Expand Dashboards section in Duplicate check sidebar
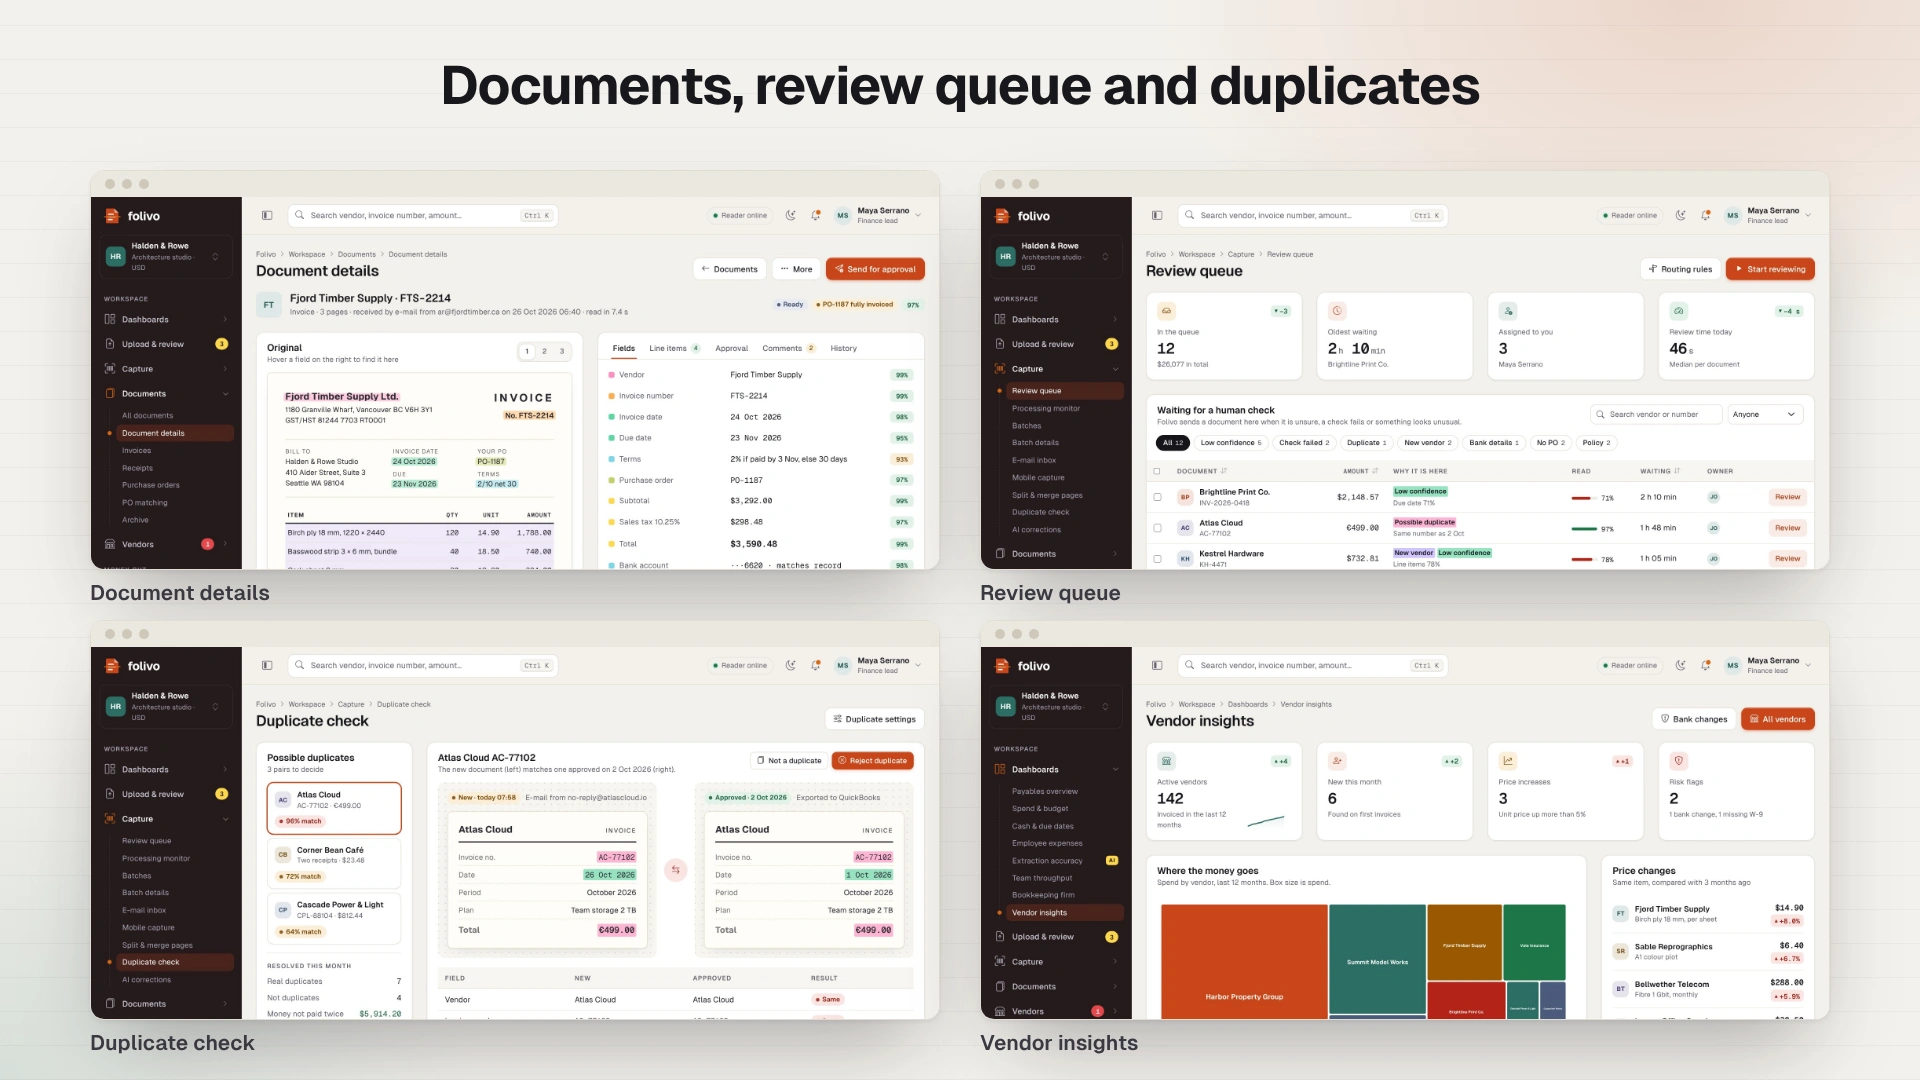 coord(225,769)
